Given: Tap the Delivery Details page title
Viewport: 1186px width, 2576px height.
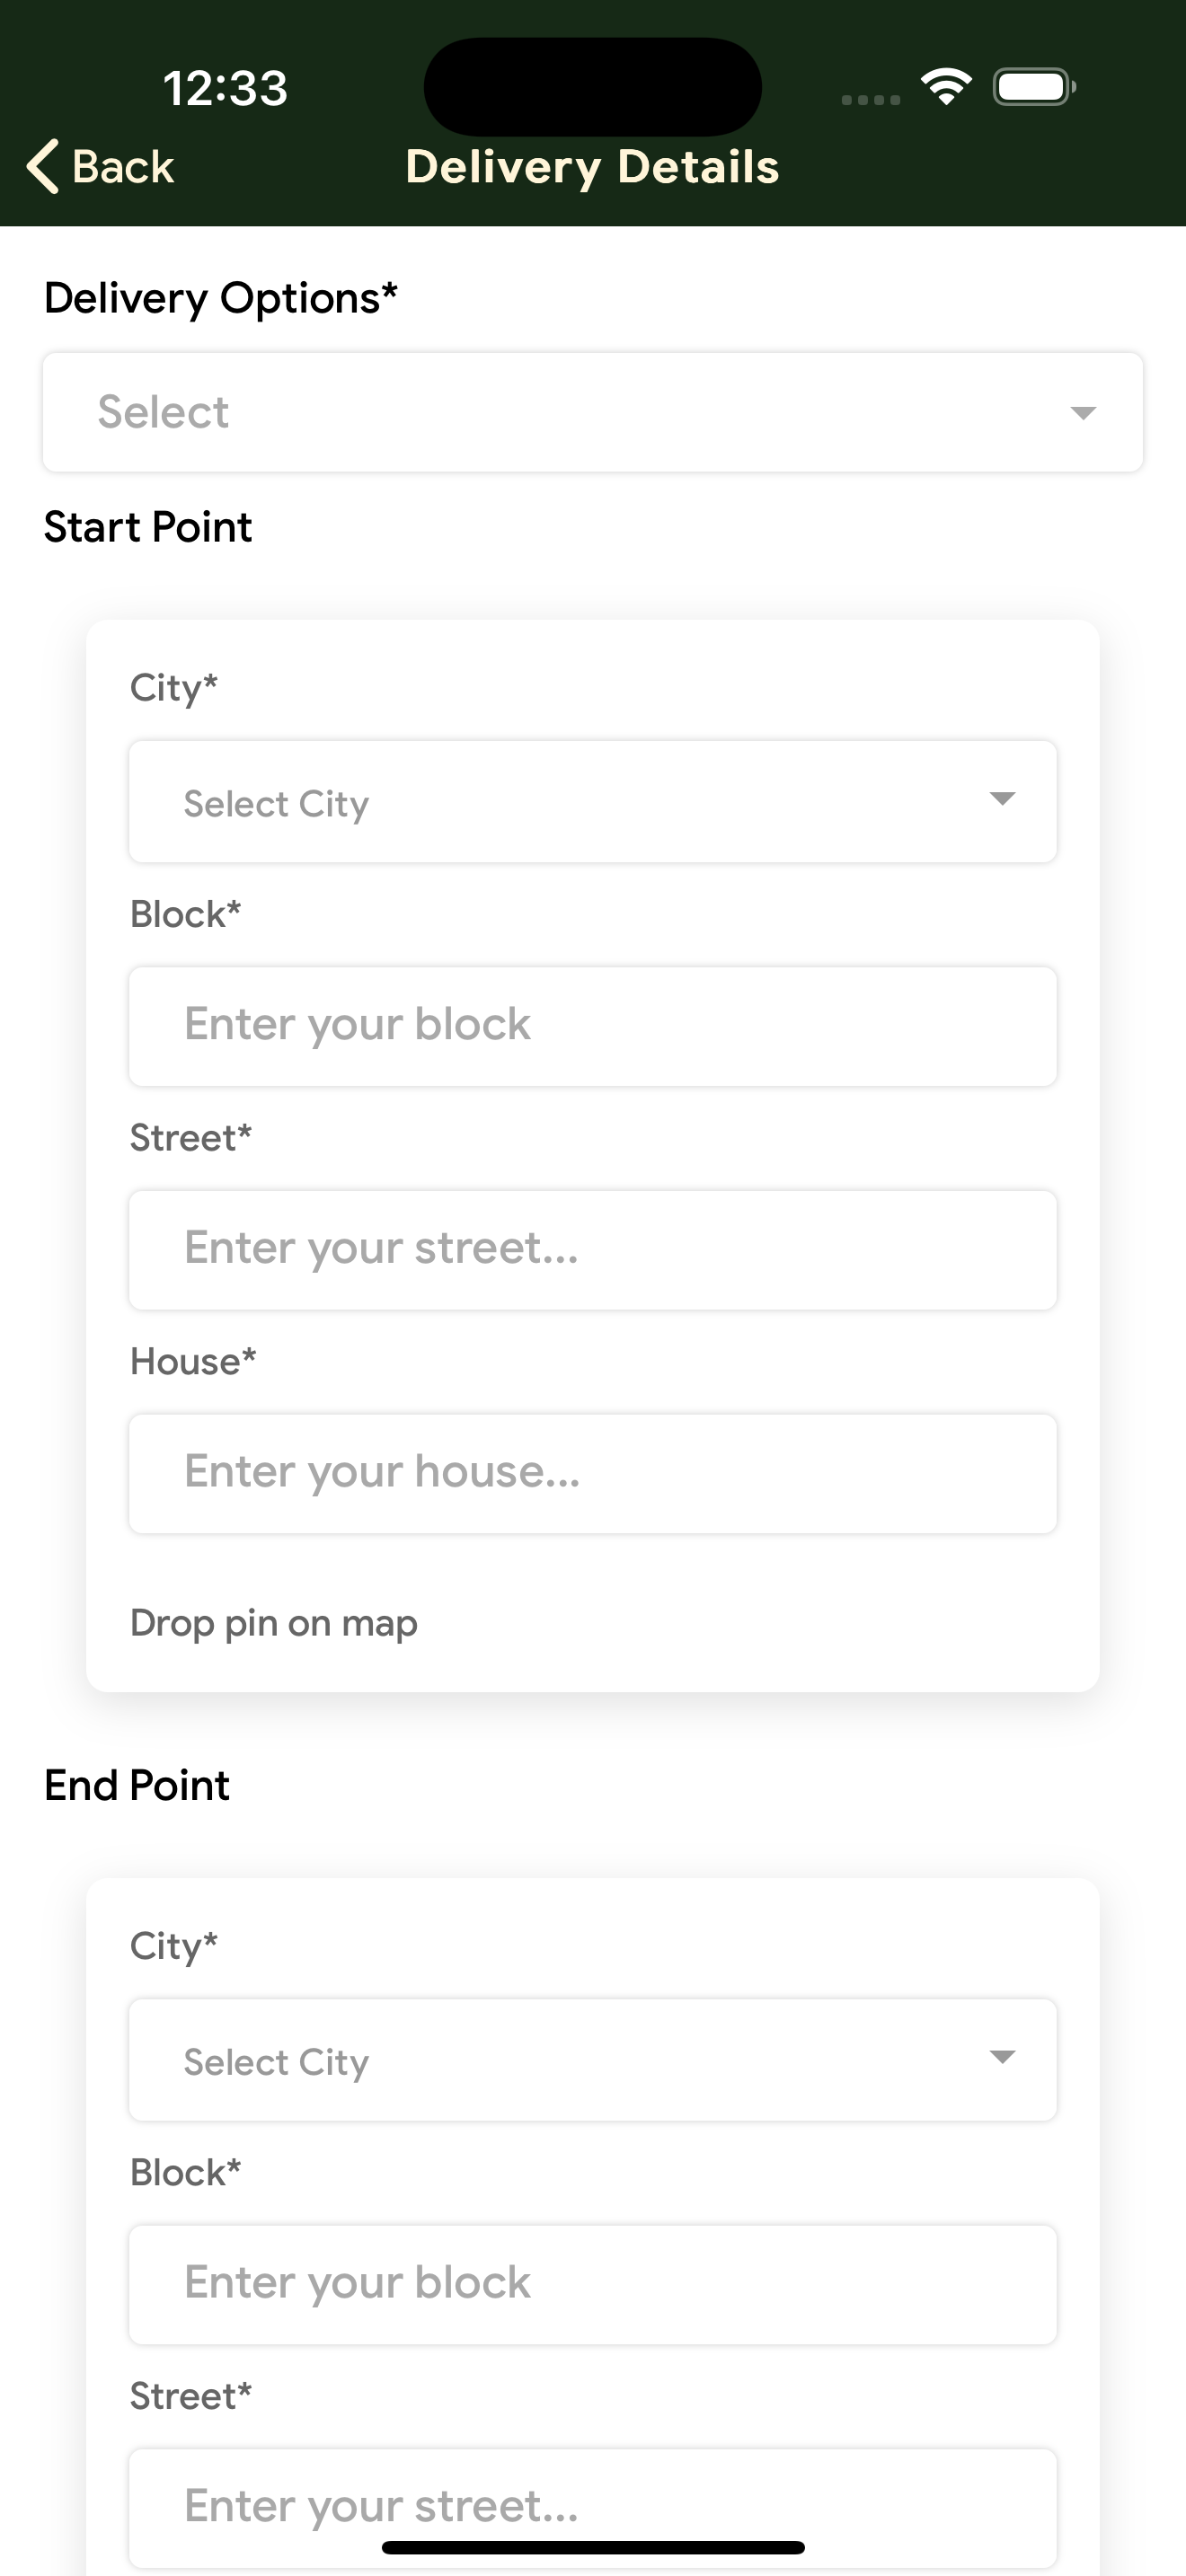Looking at the screenshot, I should 592,167.
